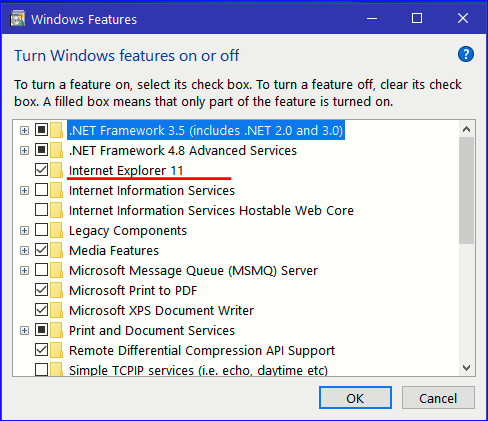Uncheck the Internet Explorer 11 checkbox
This screenshot has width=488, height=421.
41,170
